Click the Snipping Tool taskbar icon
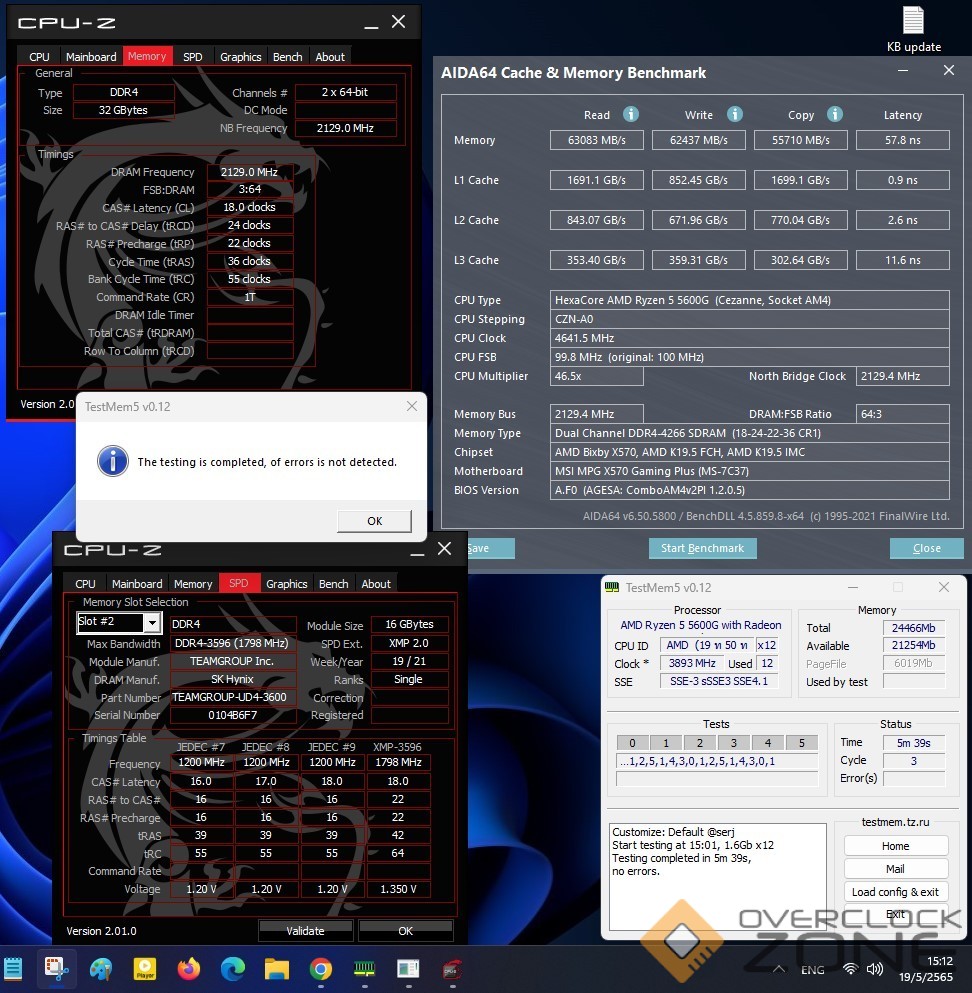972x993 pixels. [x=55, y=968]
